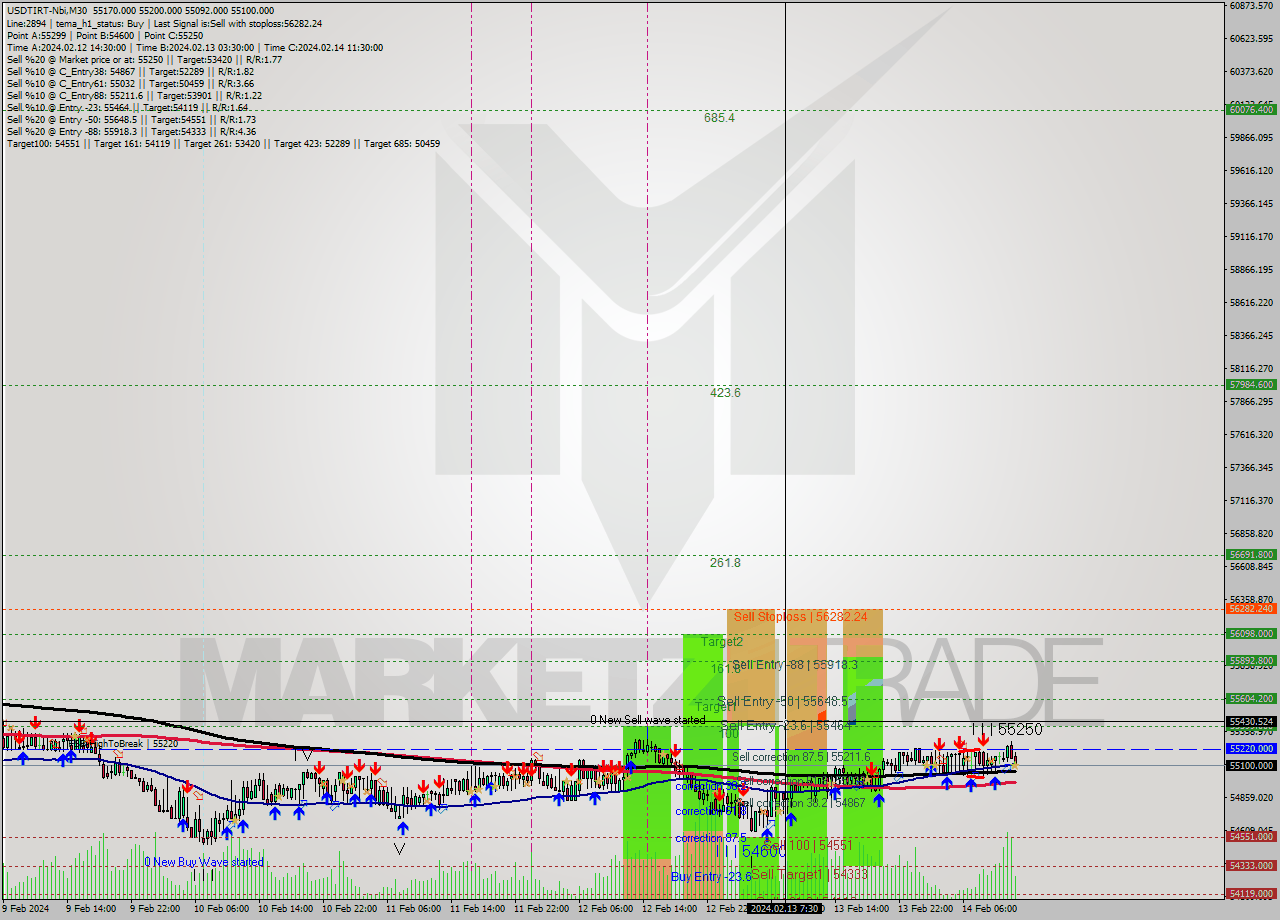
Task: Select the 55220.000 blue price tag
Action: [1251, 748]
